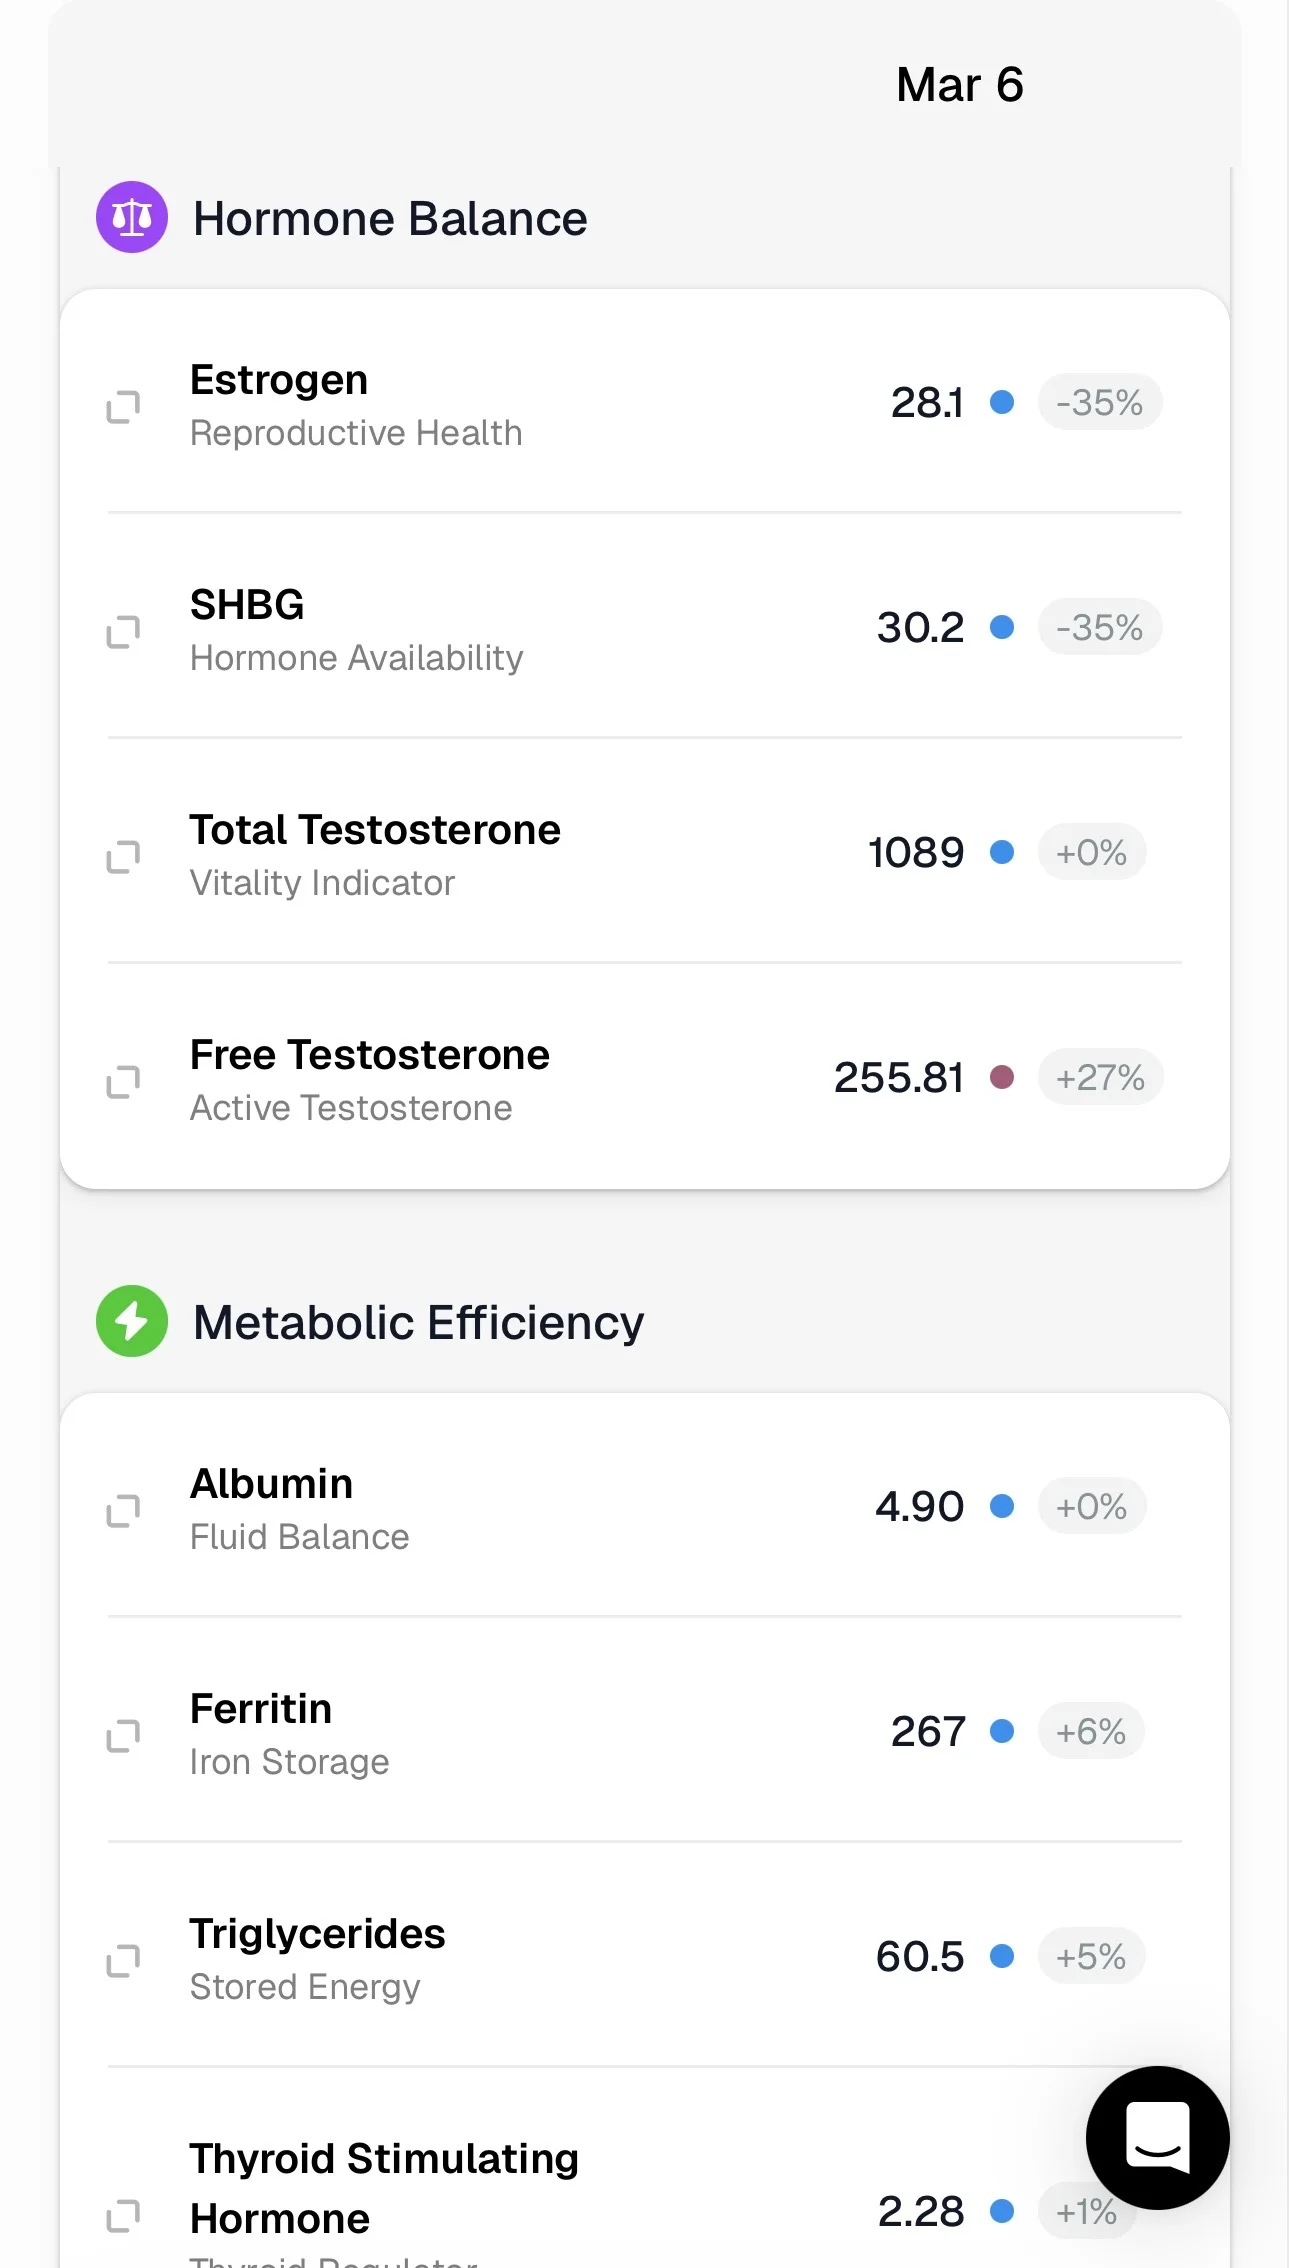Open the chat support bubble
This screenshot has height=2268, width=1289.
tap(1157, 2137)
